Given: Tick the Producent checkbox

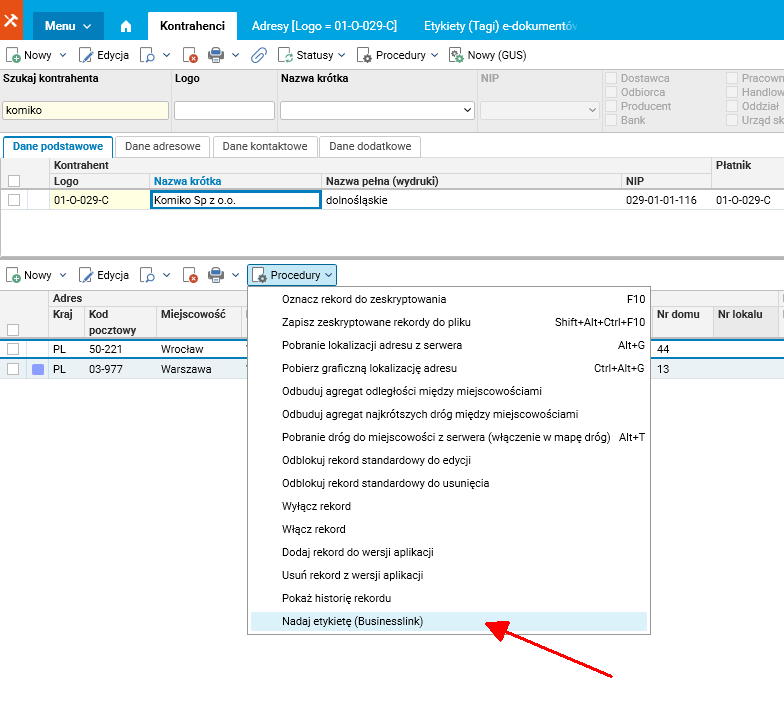Looking at the screenshot, I should point(610,106).
